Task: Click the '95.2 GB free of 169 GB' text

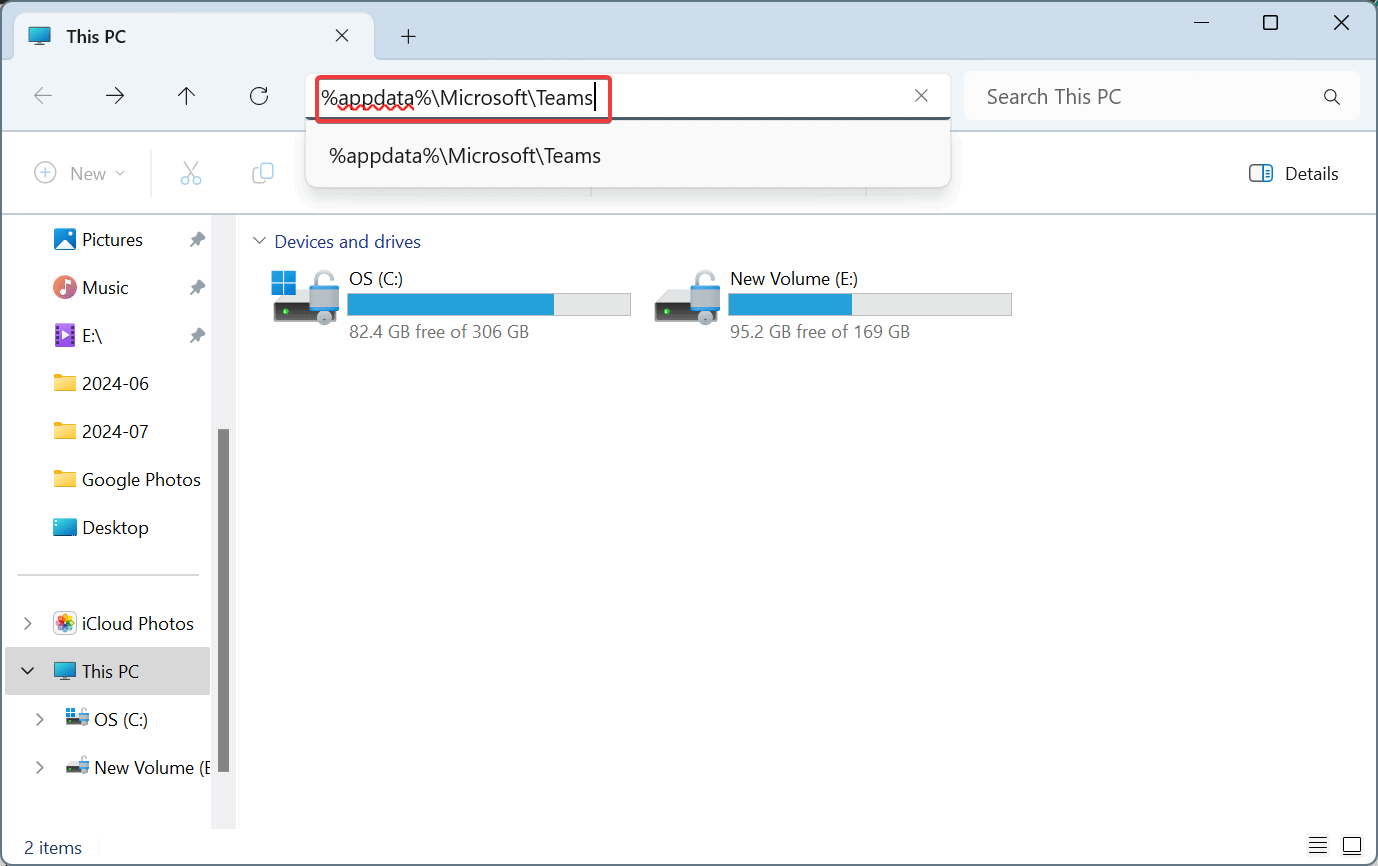Action: (x=820, y=331)
